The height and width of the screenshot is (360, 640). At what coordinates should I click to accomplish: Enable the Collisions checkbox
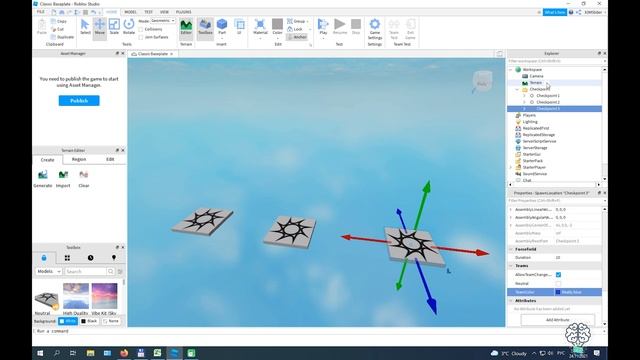pos(141,29)
